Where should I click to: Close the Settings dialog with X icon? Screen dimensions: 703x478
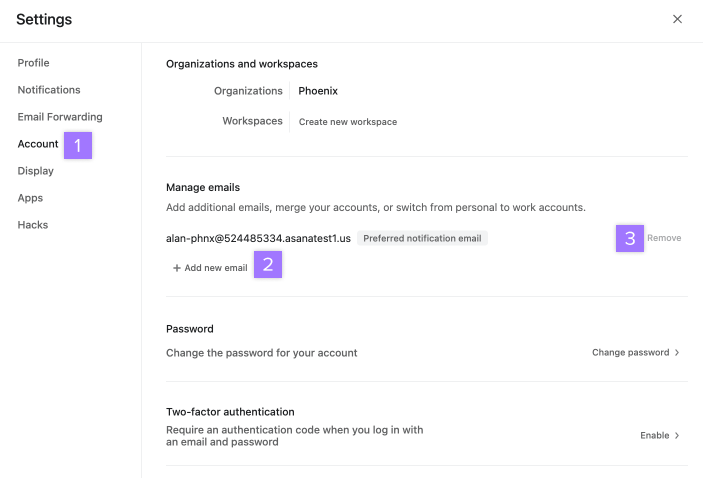(677, 19)
